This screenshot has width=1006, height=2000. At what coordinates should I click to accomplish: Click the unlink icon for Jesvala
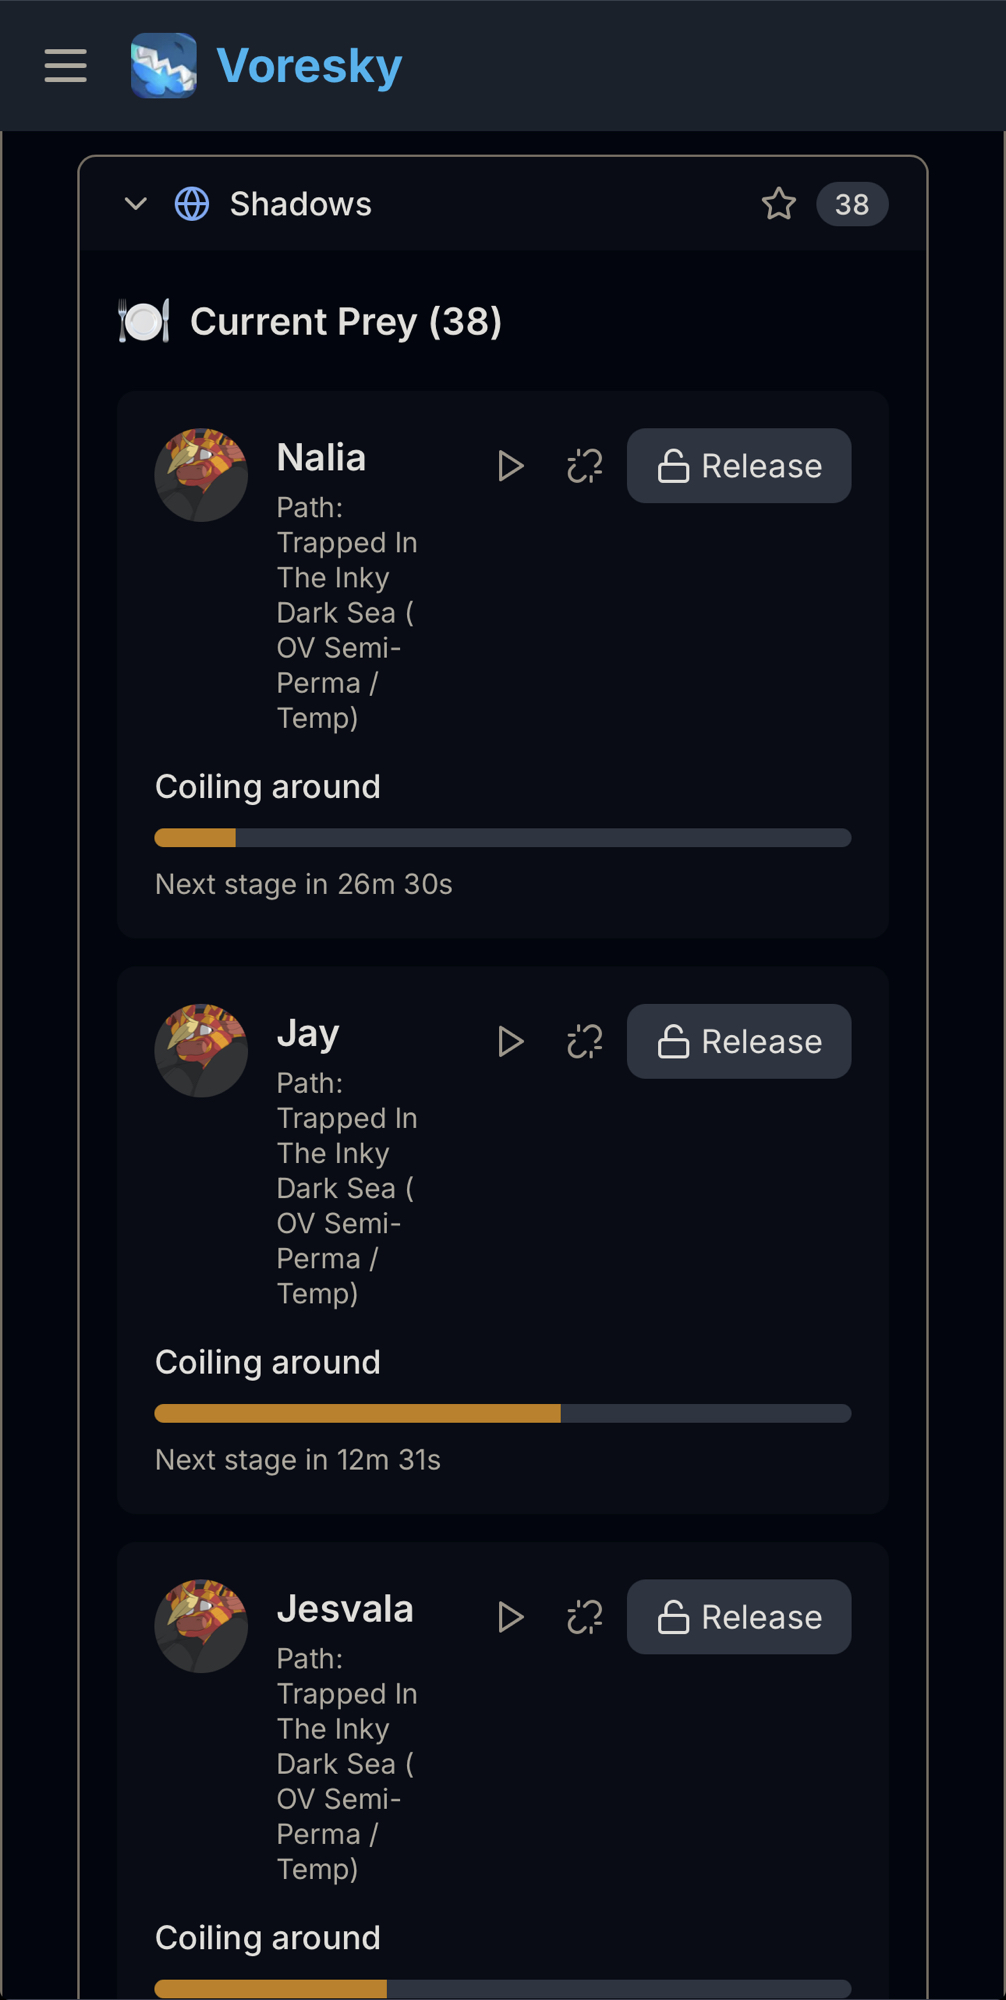tap(585, 1617)
